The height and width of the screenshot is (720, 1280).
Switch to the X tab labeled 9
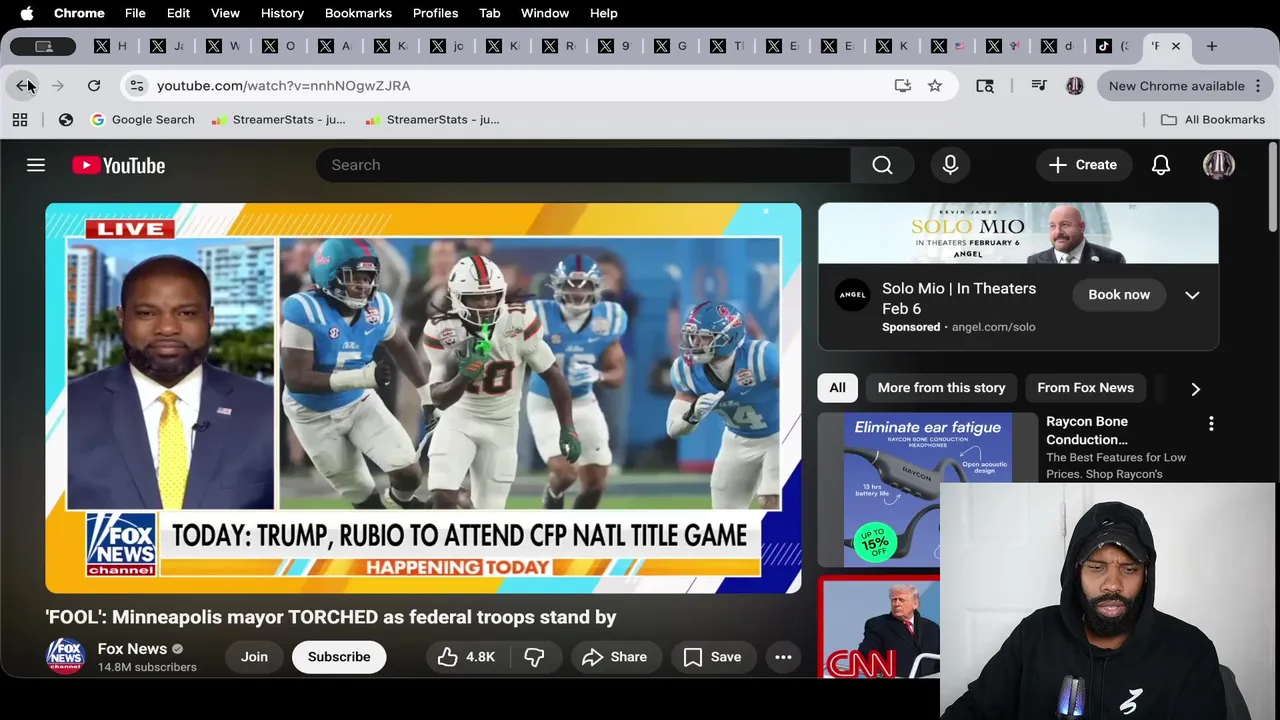615,46
